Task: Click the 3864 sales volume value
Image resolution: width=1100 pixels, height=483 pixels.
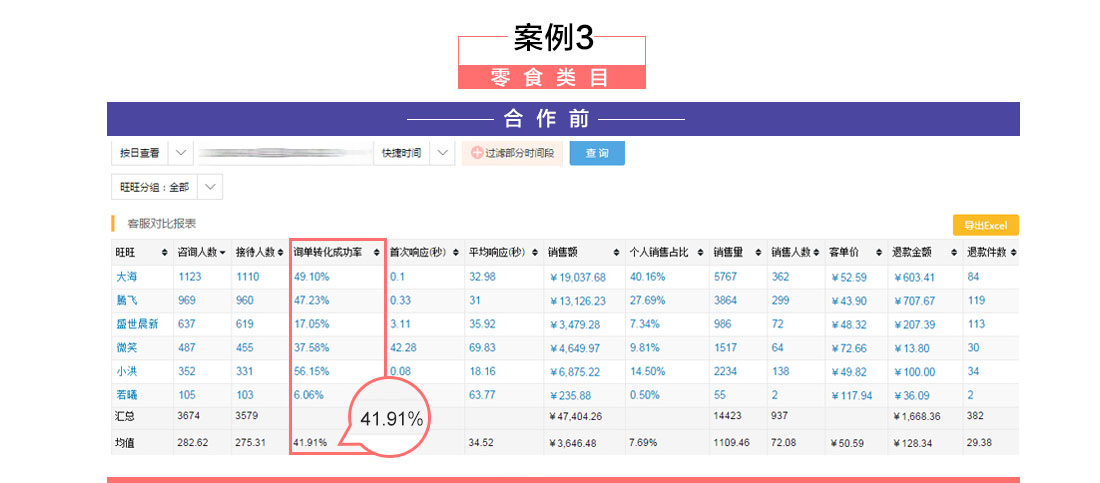Action: [x=725, y=300]
